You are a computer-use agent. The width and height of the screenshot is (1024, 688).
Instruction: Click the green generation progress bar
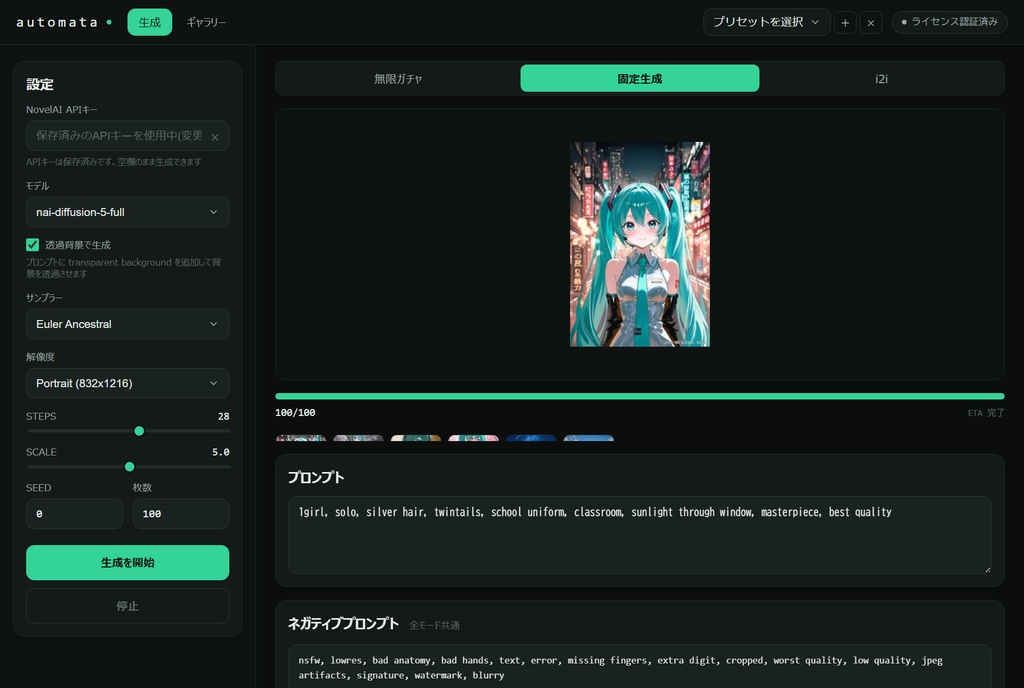coord(639,396)
